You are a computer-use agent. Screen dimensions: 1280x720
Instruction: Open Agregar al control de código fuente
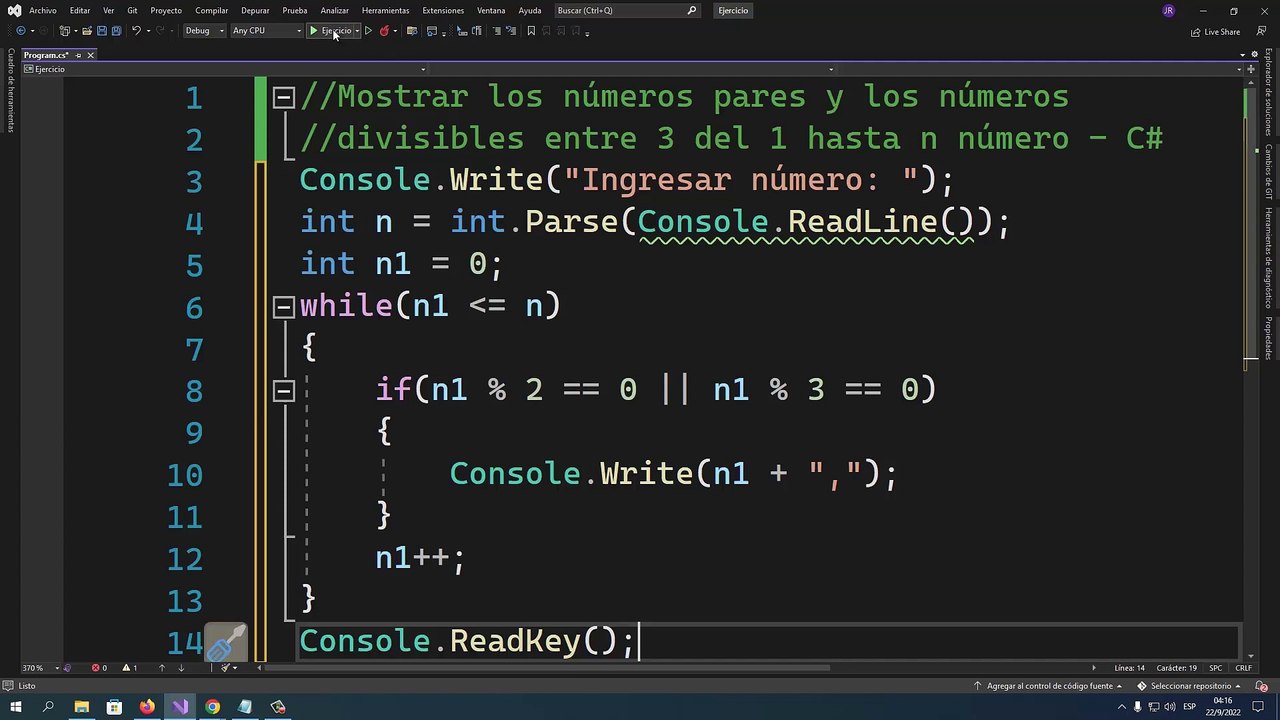point(1049,686)
